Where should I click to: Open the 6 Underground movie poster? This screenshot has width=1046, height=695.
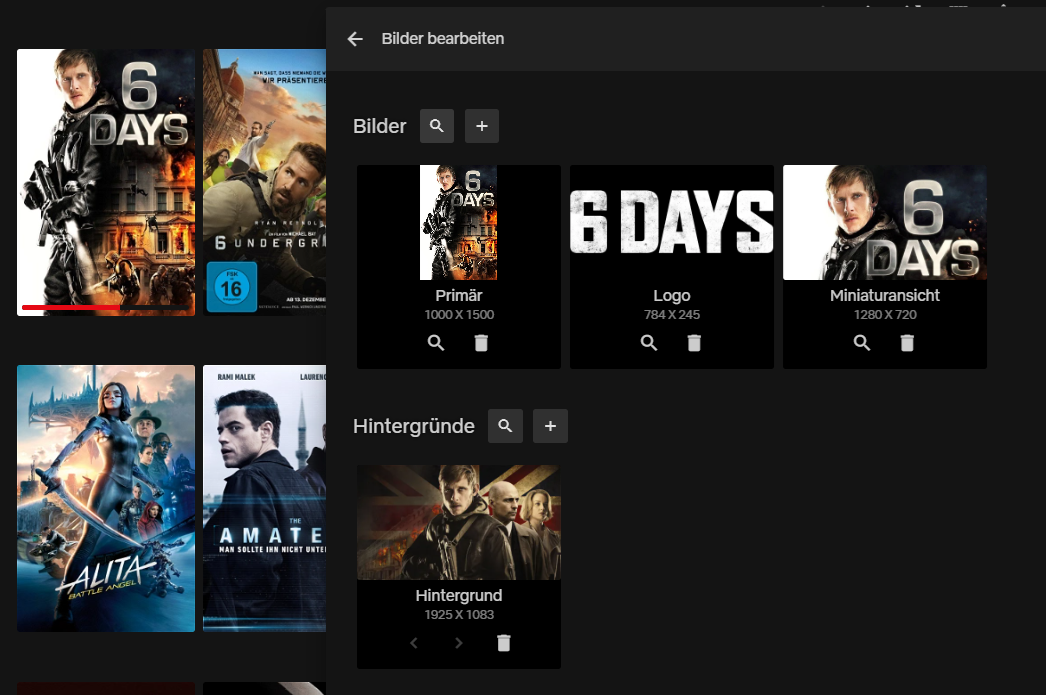(265, 180)
